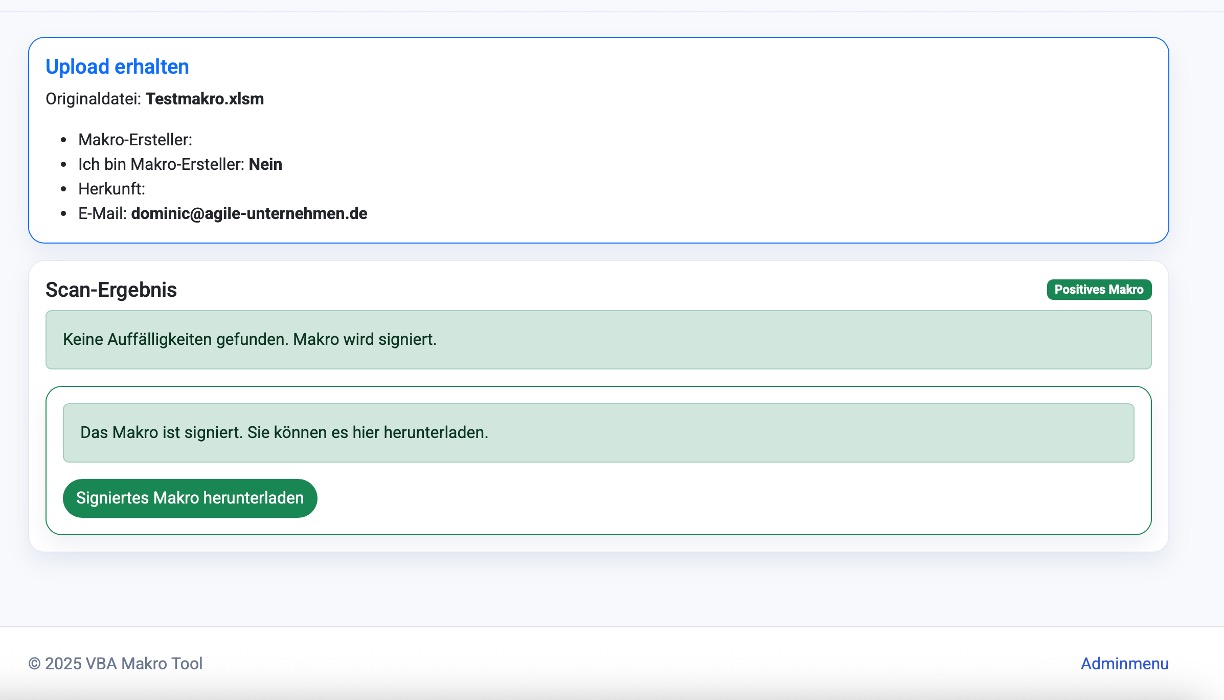The width and height of the screenshot is (1224, 700).
Task: Download the signed macro file
Action: point(190,498)
